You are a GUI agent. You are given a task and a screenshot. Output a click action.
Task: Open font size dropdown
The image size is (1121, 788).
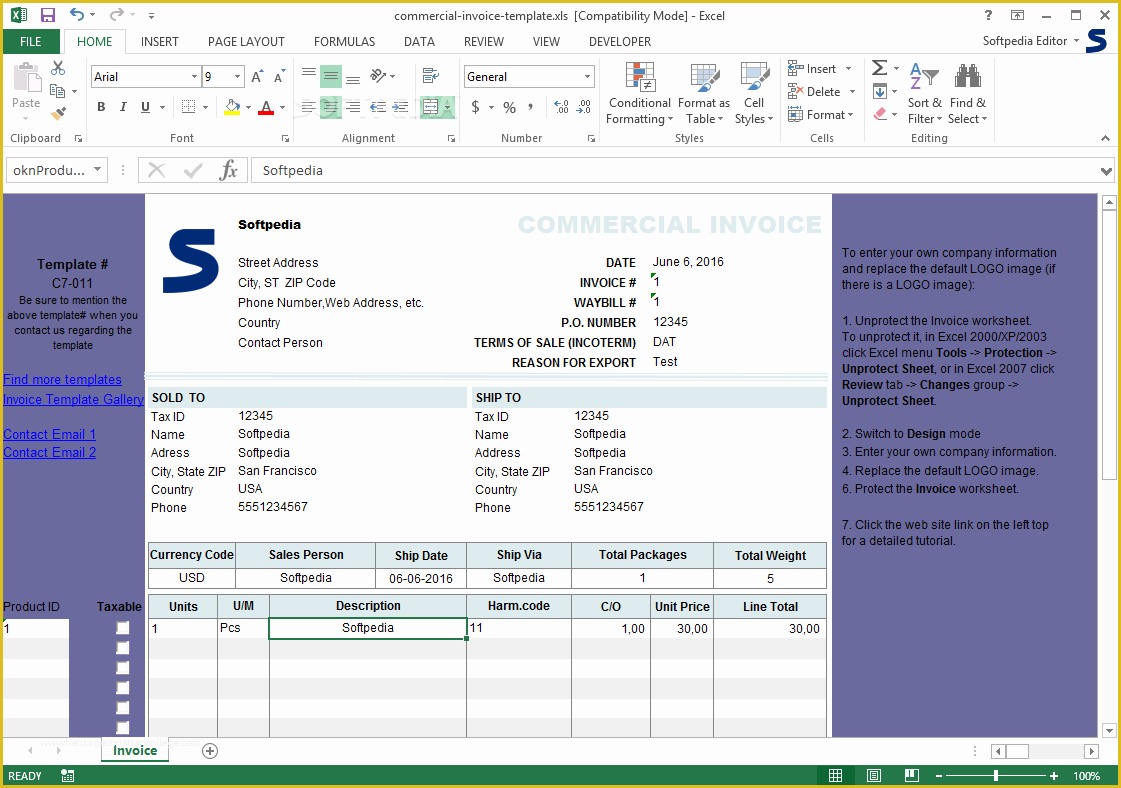237,77
